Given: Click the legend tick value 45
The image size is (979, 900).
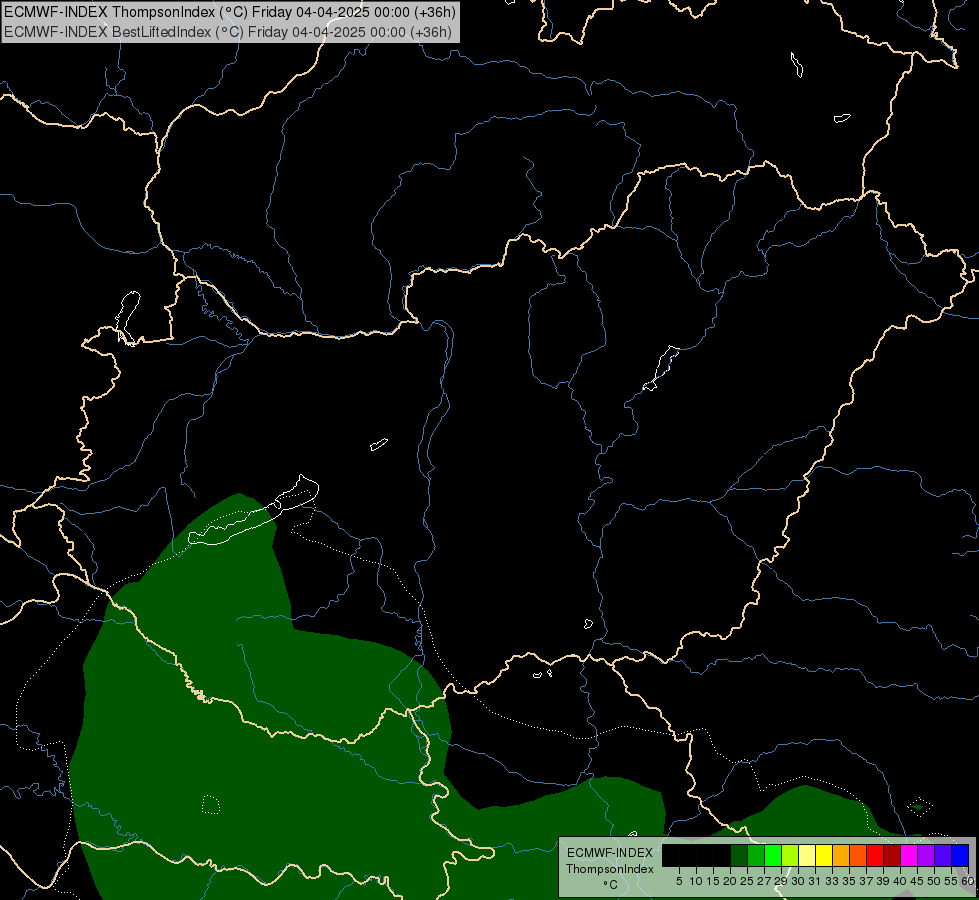Looking at the screenshot, I should pyautogui.click(x=917, y=881).
